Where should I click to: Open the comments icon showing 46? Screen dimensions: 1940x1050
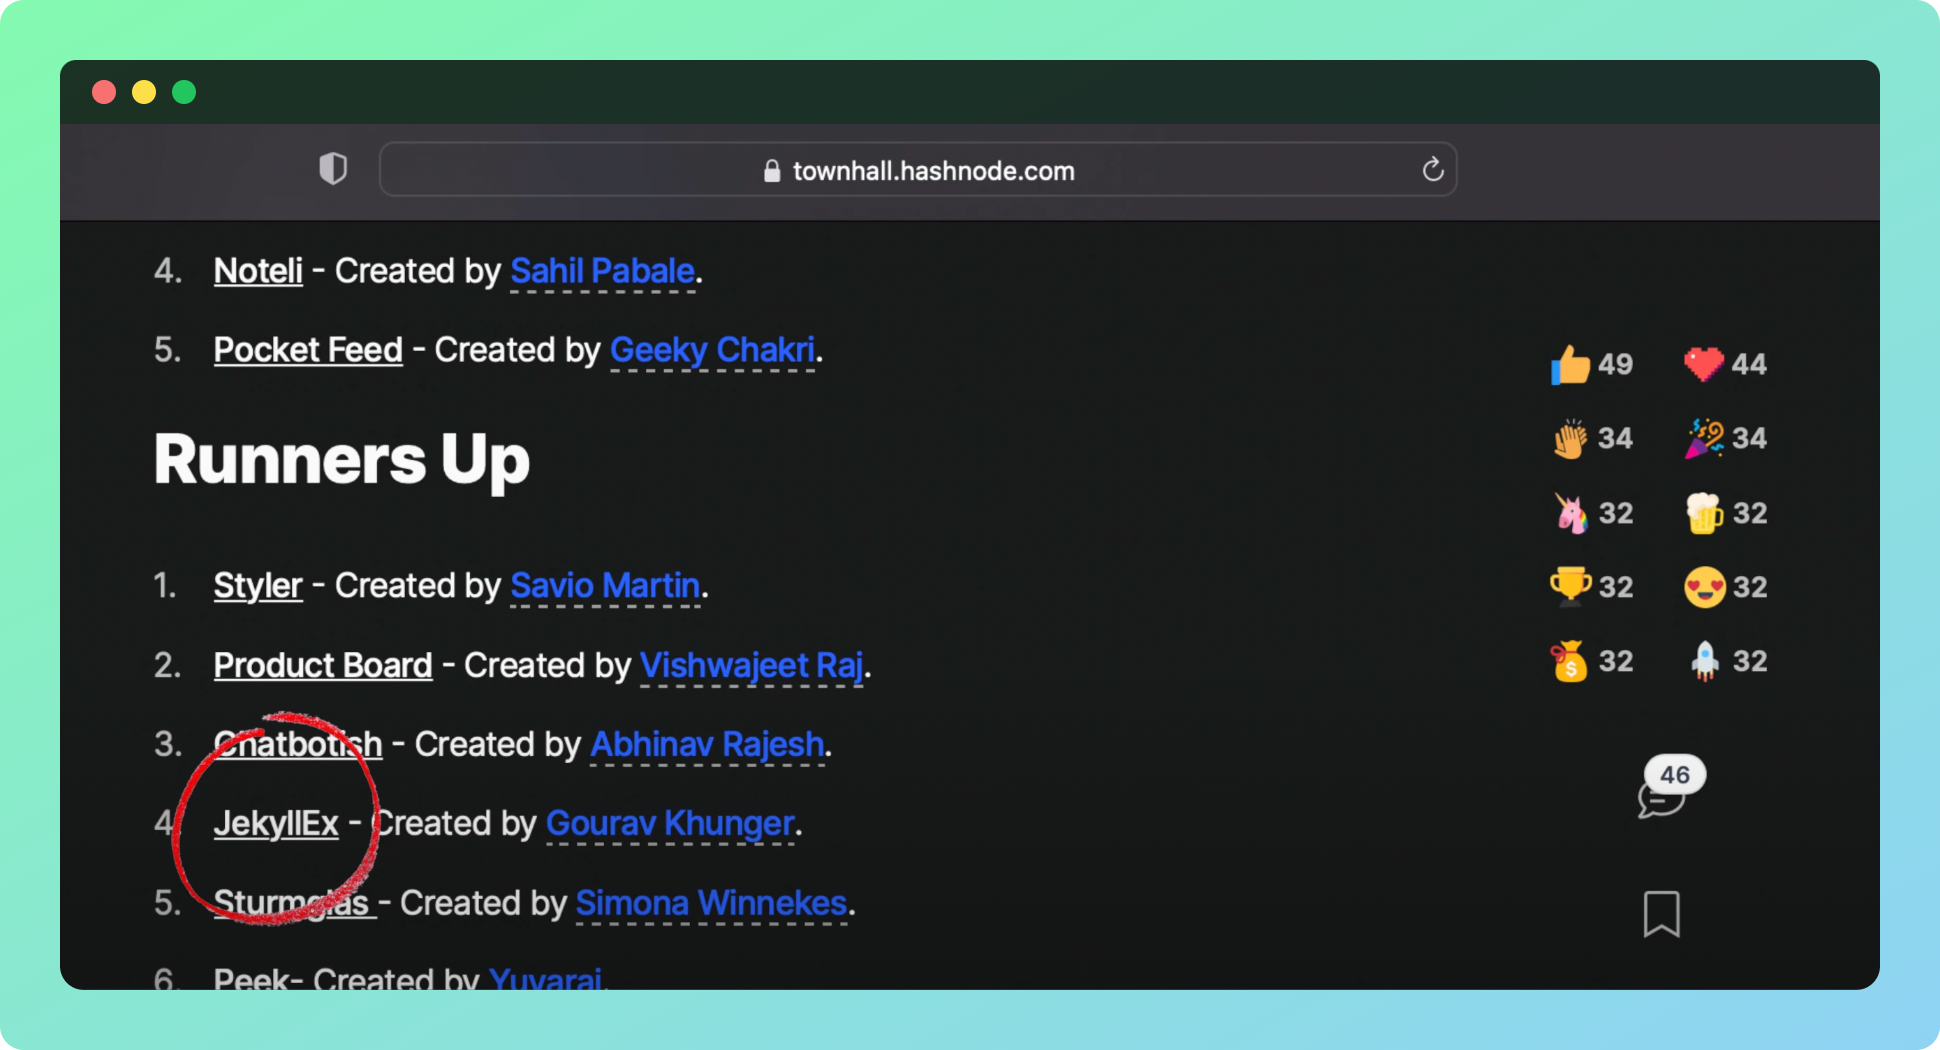pyautogui.click(x=1670, y=787)
